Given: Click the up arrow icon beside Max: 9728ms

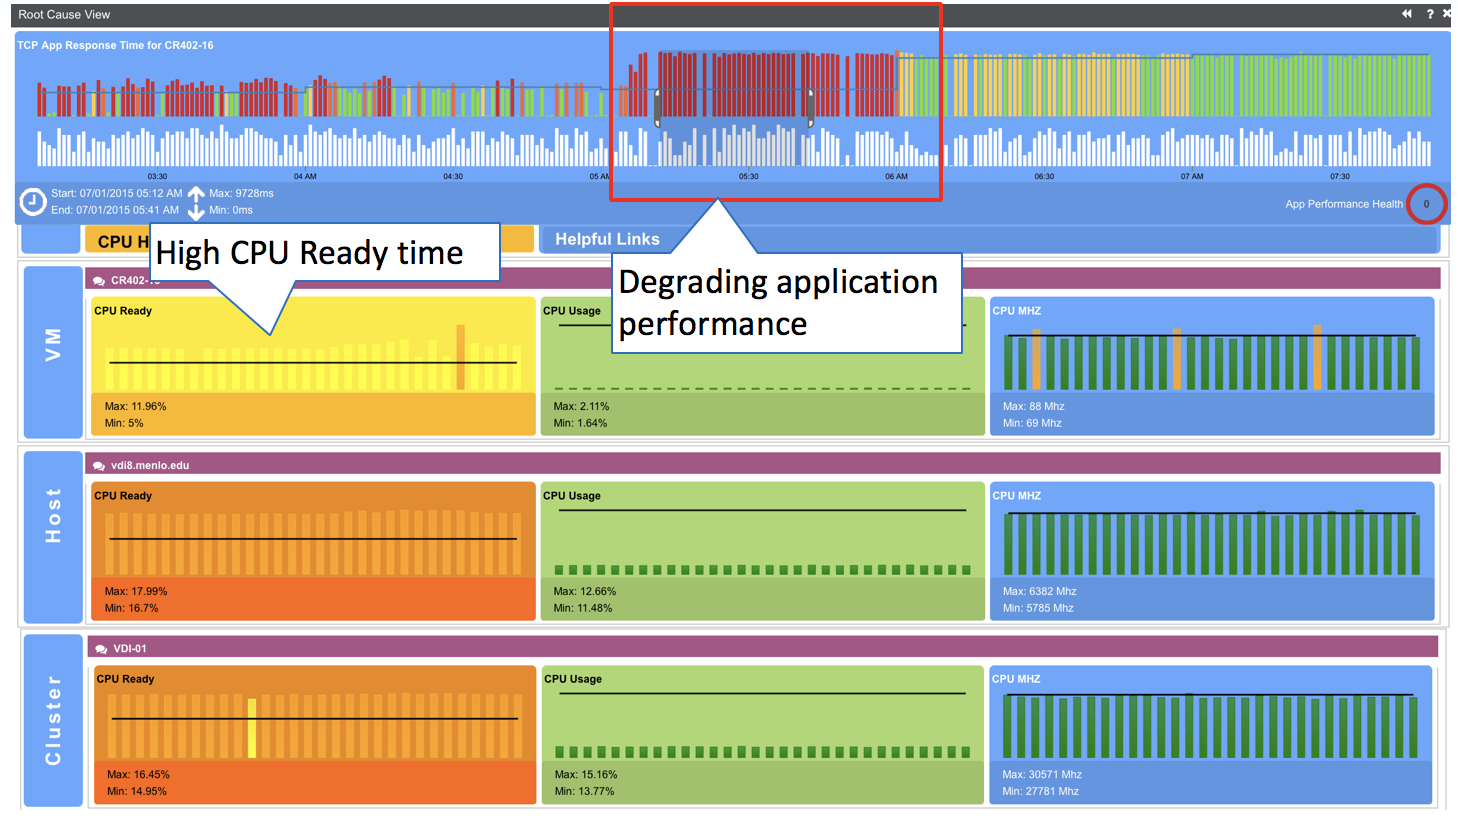Looking at the screenshot, I should (x=196, y=193).
